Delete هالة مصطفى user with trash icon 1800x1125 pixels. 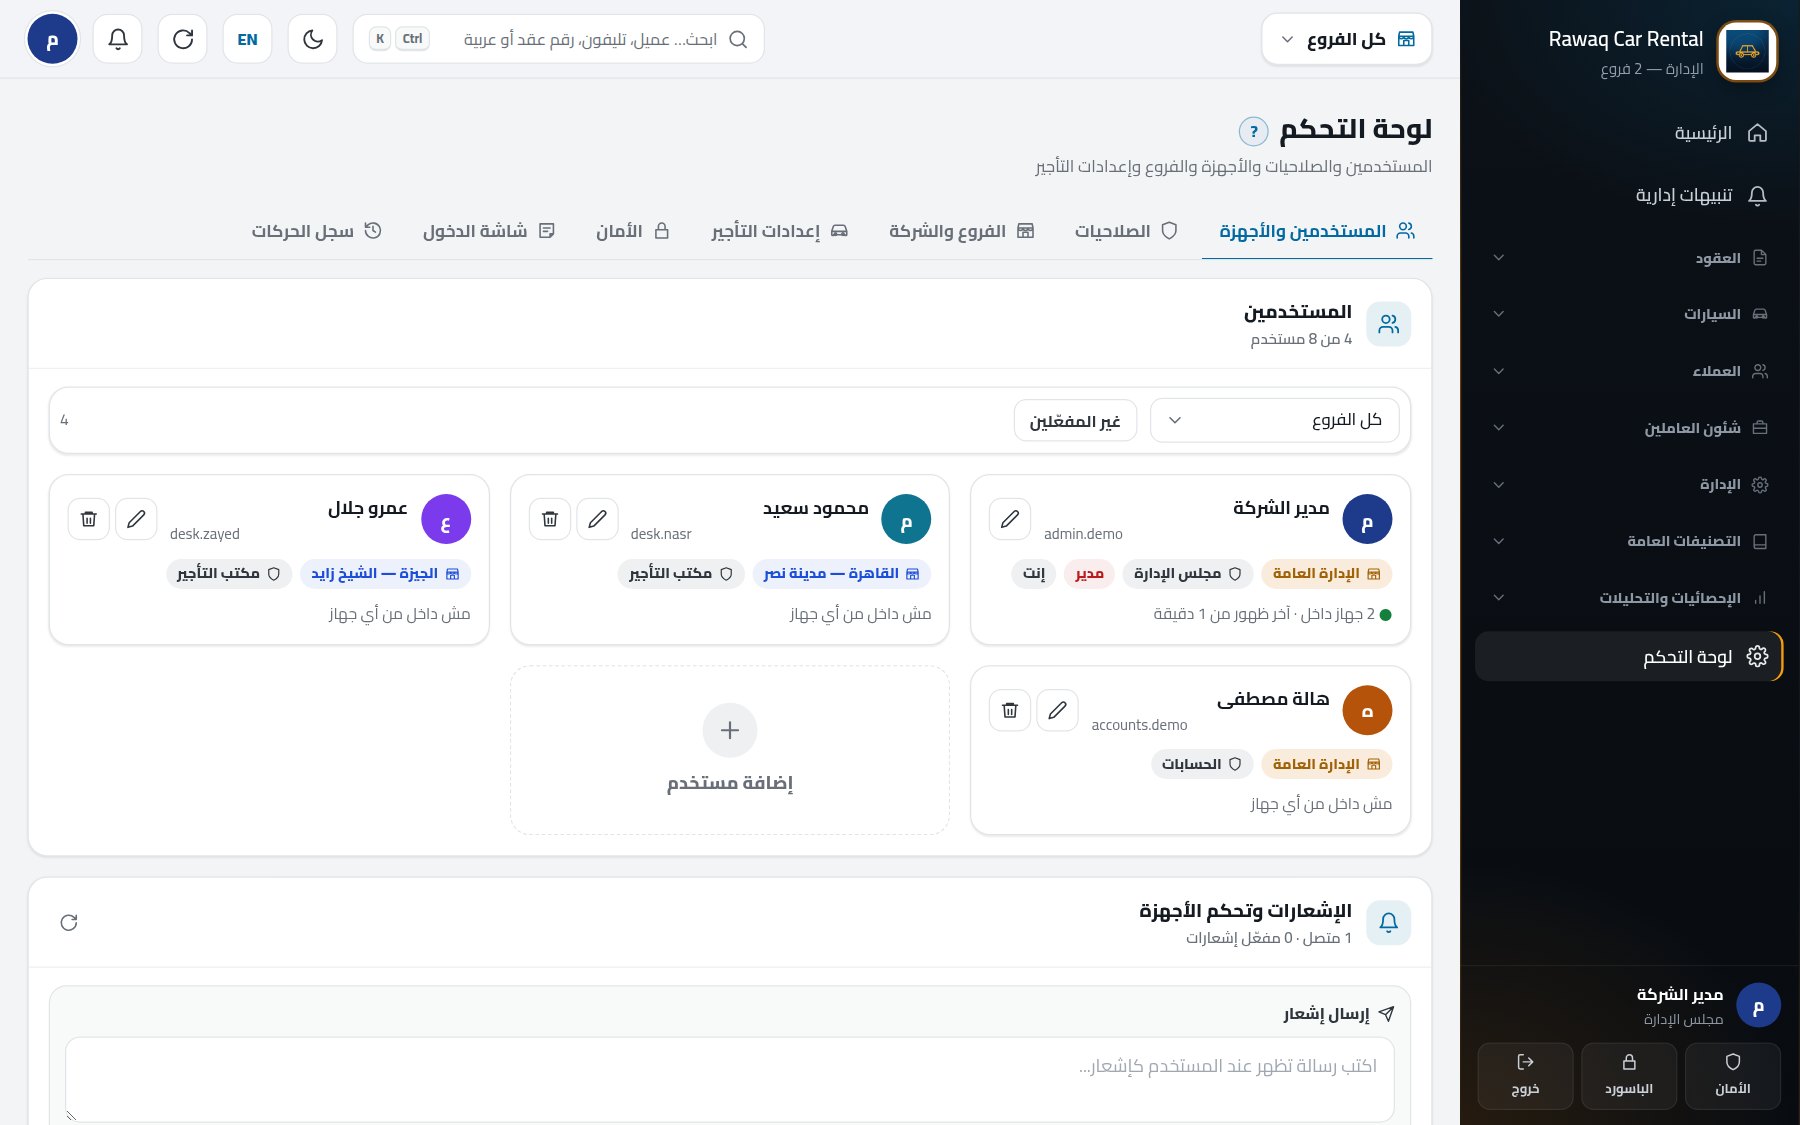pos(1010,710)
